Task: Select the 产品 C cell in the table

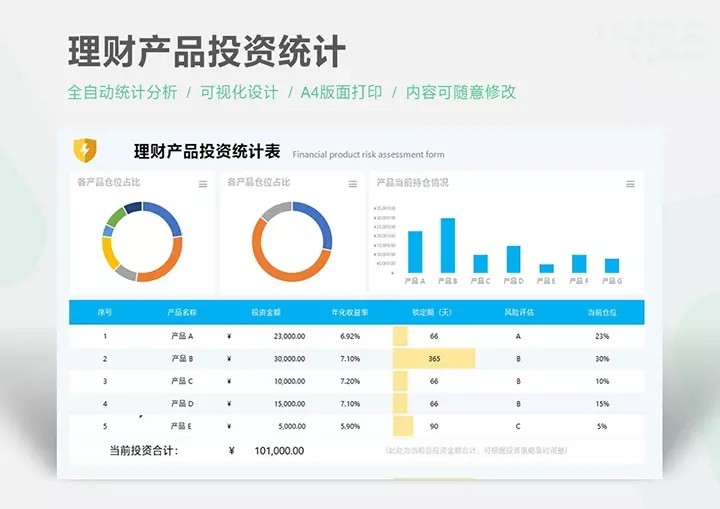Action: pyautogui.click(x=182, y=381)
